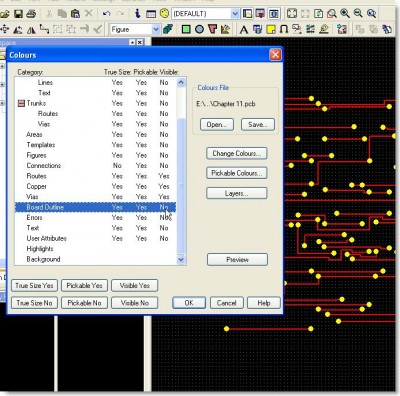Open Help for the Colours dialog
This screenshot has width=400, height=396.
tap(264, 303)
